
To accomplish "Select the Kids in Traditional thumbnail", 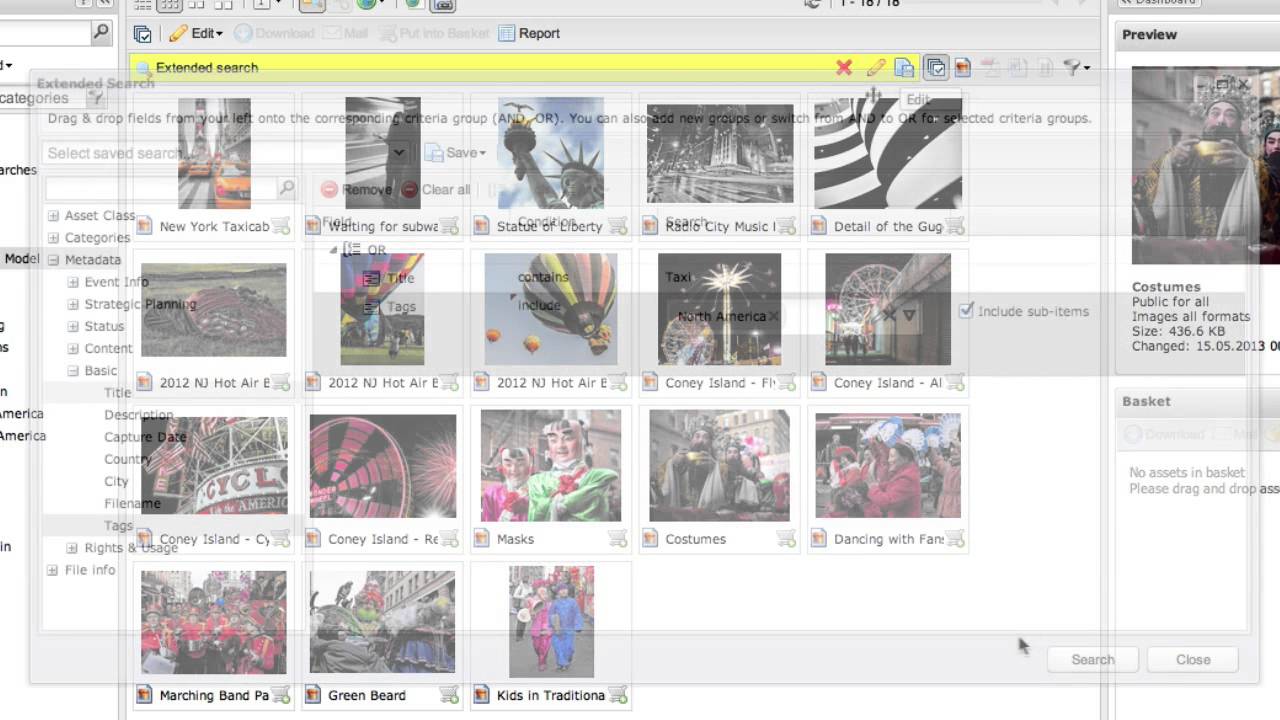I will [x=551, y=621].
